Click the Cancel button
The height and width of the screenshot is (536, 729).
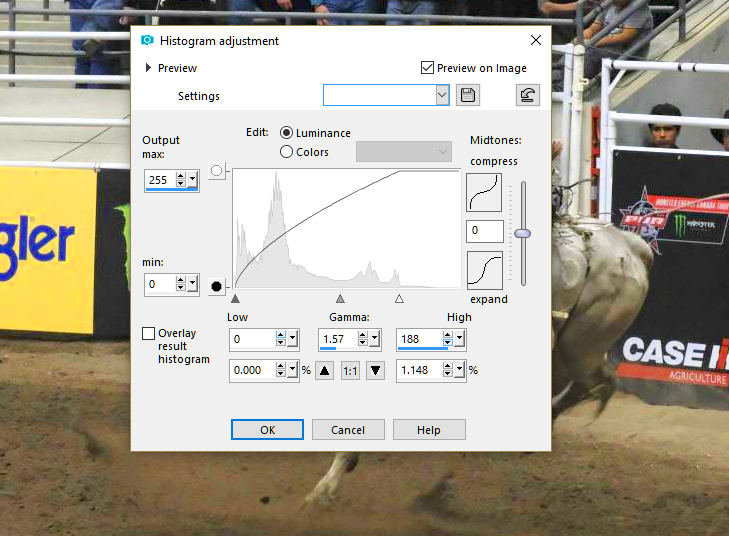click(x=348, y=430)
